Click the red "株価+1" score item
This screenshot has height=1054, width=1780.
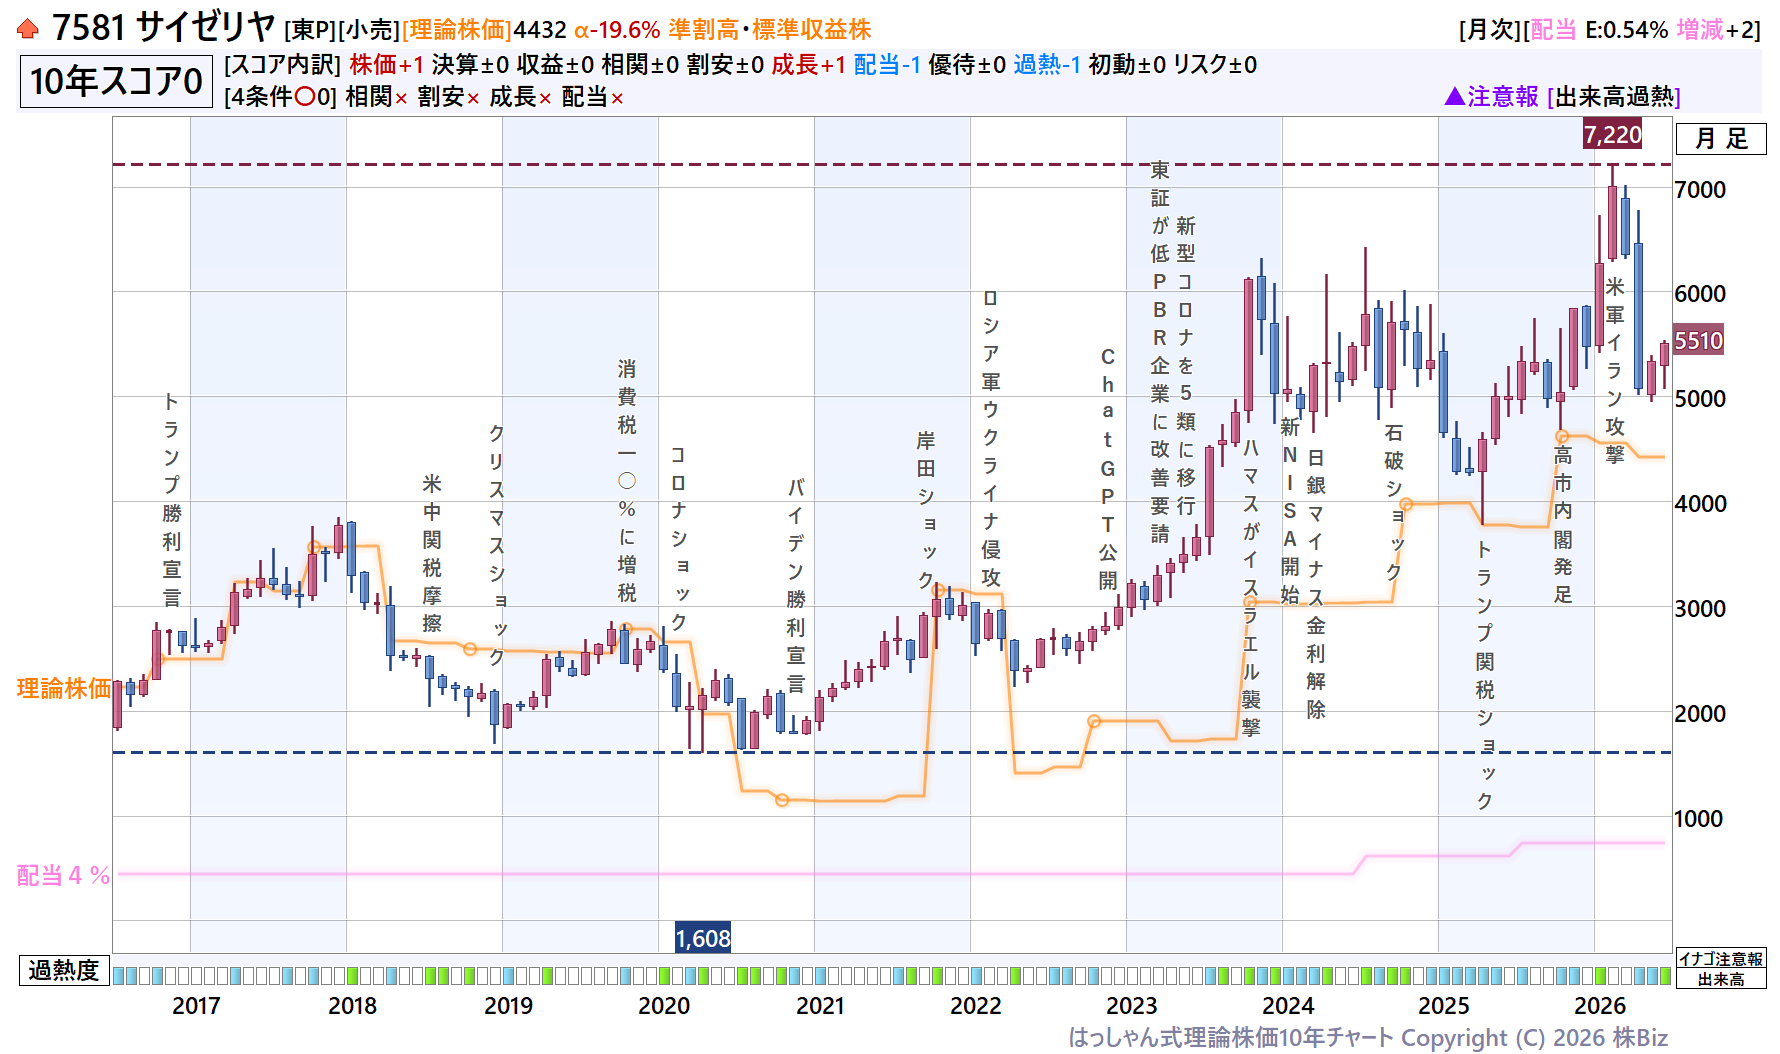[x=388, y=65]
